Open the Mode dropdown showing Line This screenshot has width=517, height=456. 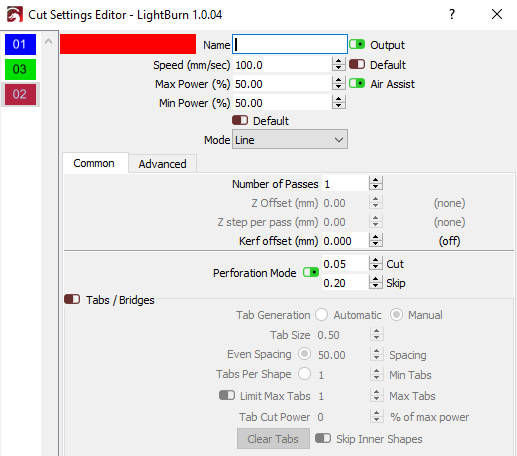(290, 139)
